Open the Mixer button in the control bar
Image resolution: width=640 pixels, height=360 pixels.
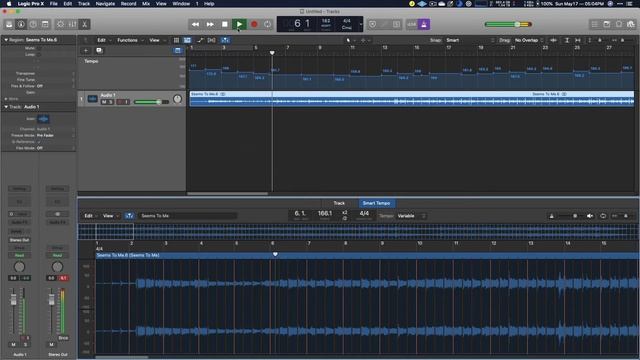(x=72, y=24)
